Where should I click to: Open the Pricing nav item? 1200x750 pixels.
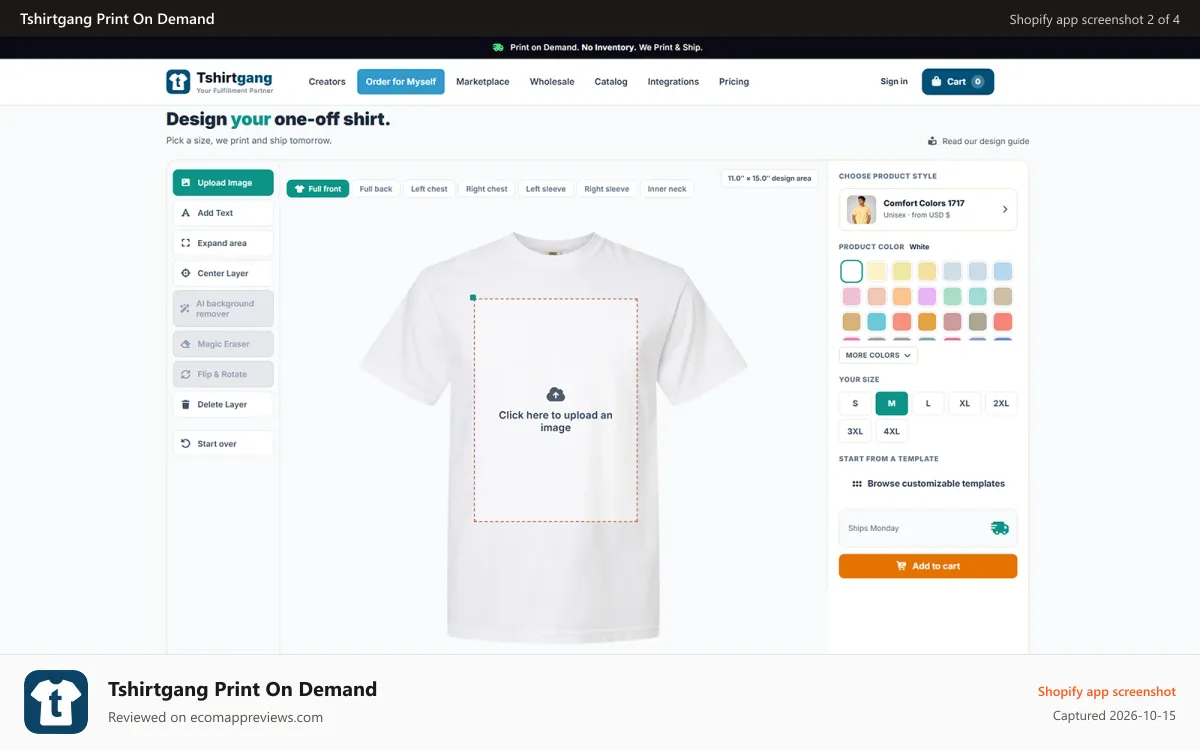pyautogui.click(x=734, y=82)
